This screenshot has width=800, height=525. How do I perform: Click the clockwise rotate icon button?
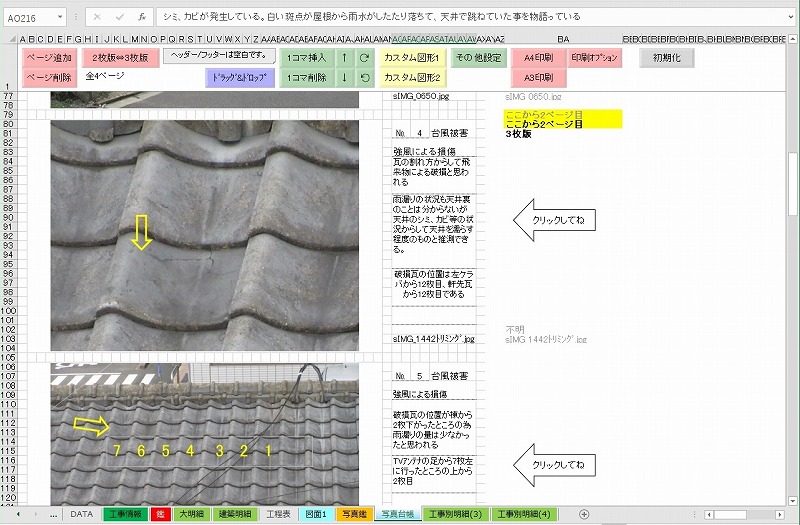tap(365, 58)
